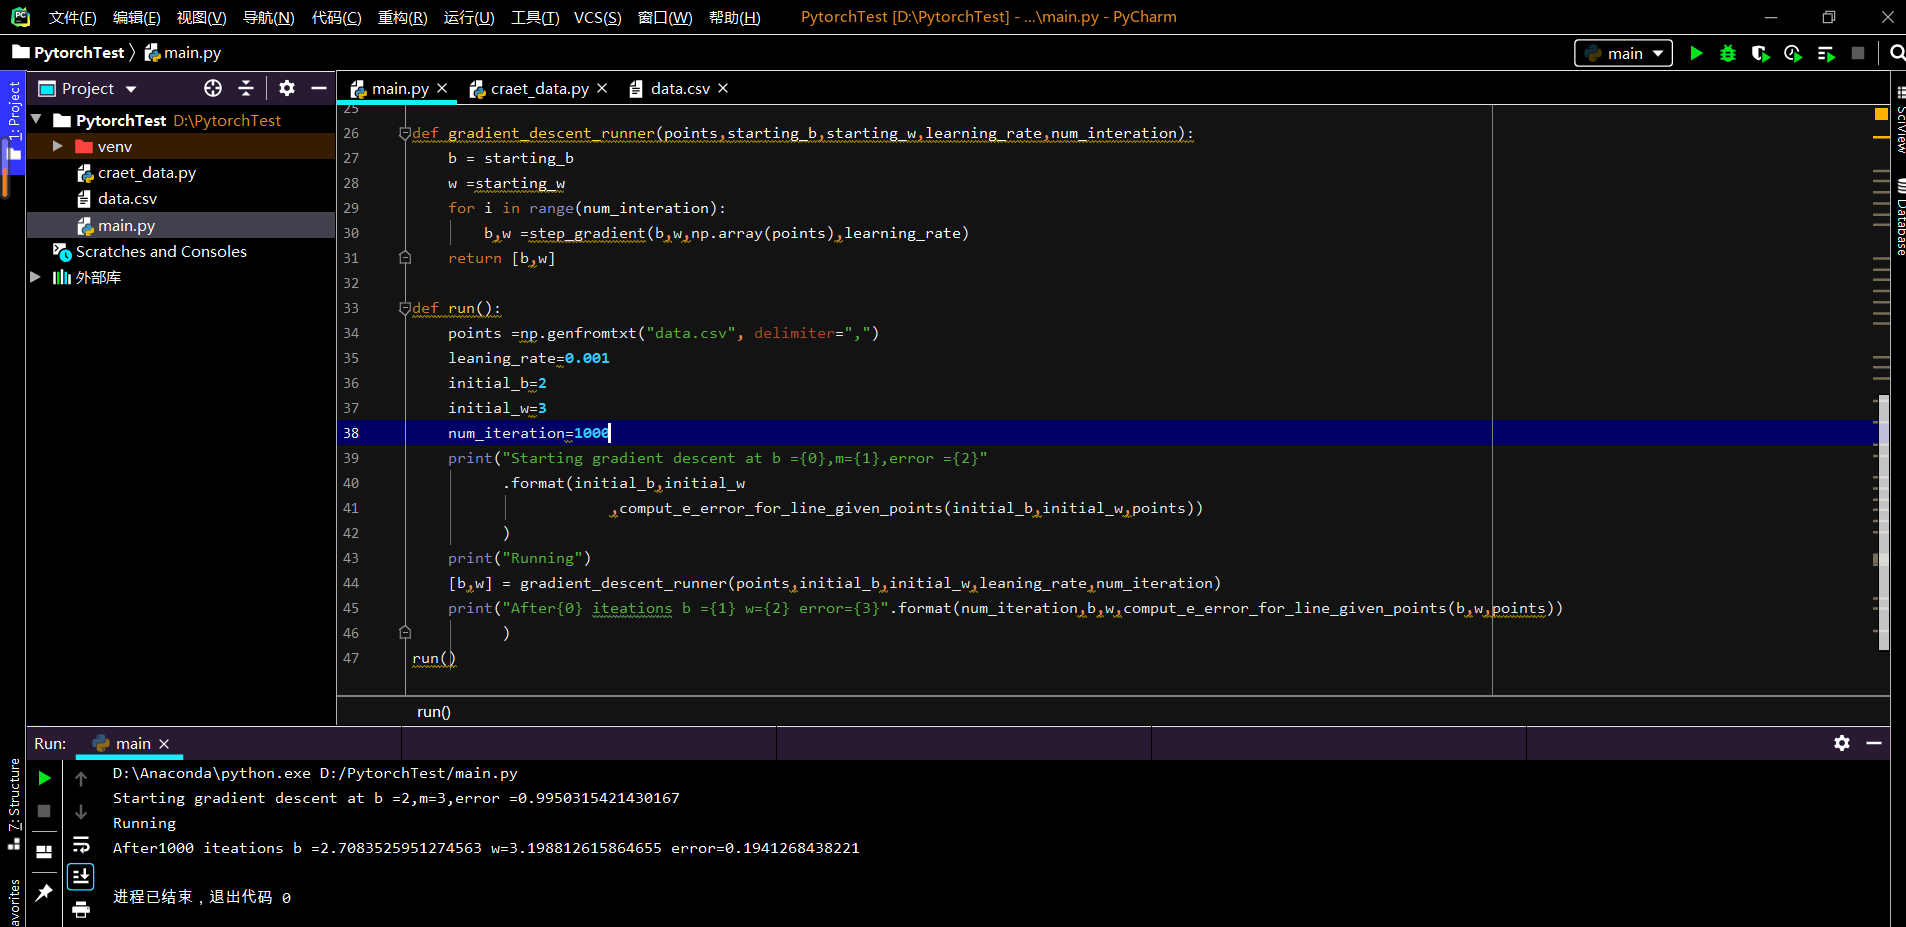Open the profiler run icon
This screenshot has width=1906, height=927.
tap(1793, 53)
